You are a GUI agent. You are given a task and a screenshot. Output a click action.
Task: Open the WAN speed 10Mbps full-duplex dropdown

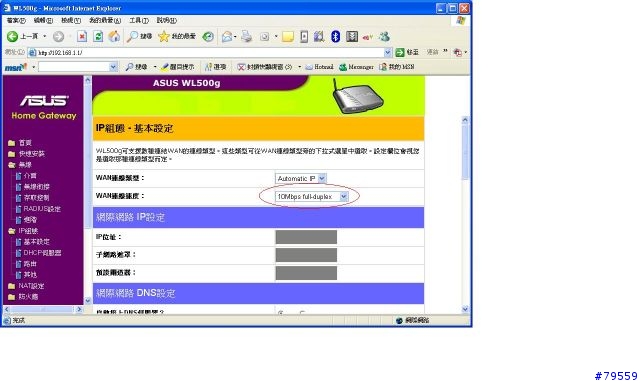click(311, 197)
